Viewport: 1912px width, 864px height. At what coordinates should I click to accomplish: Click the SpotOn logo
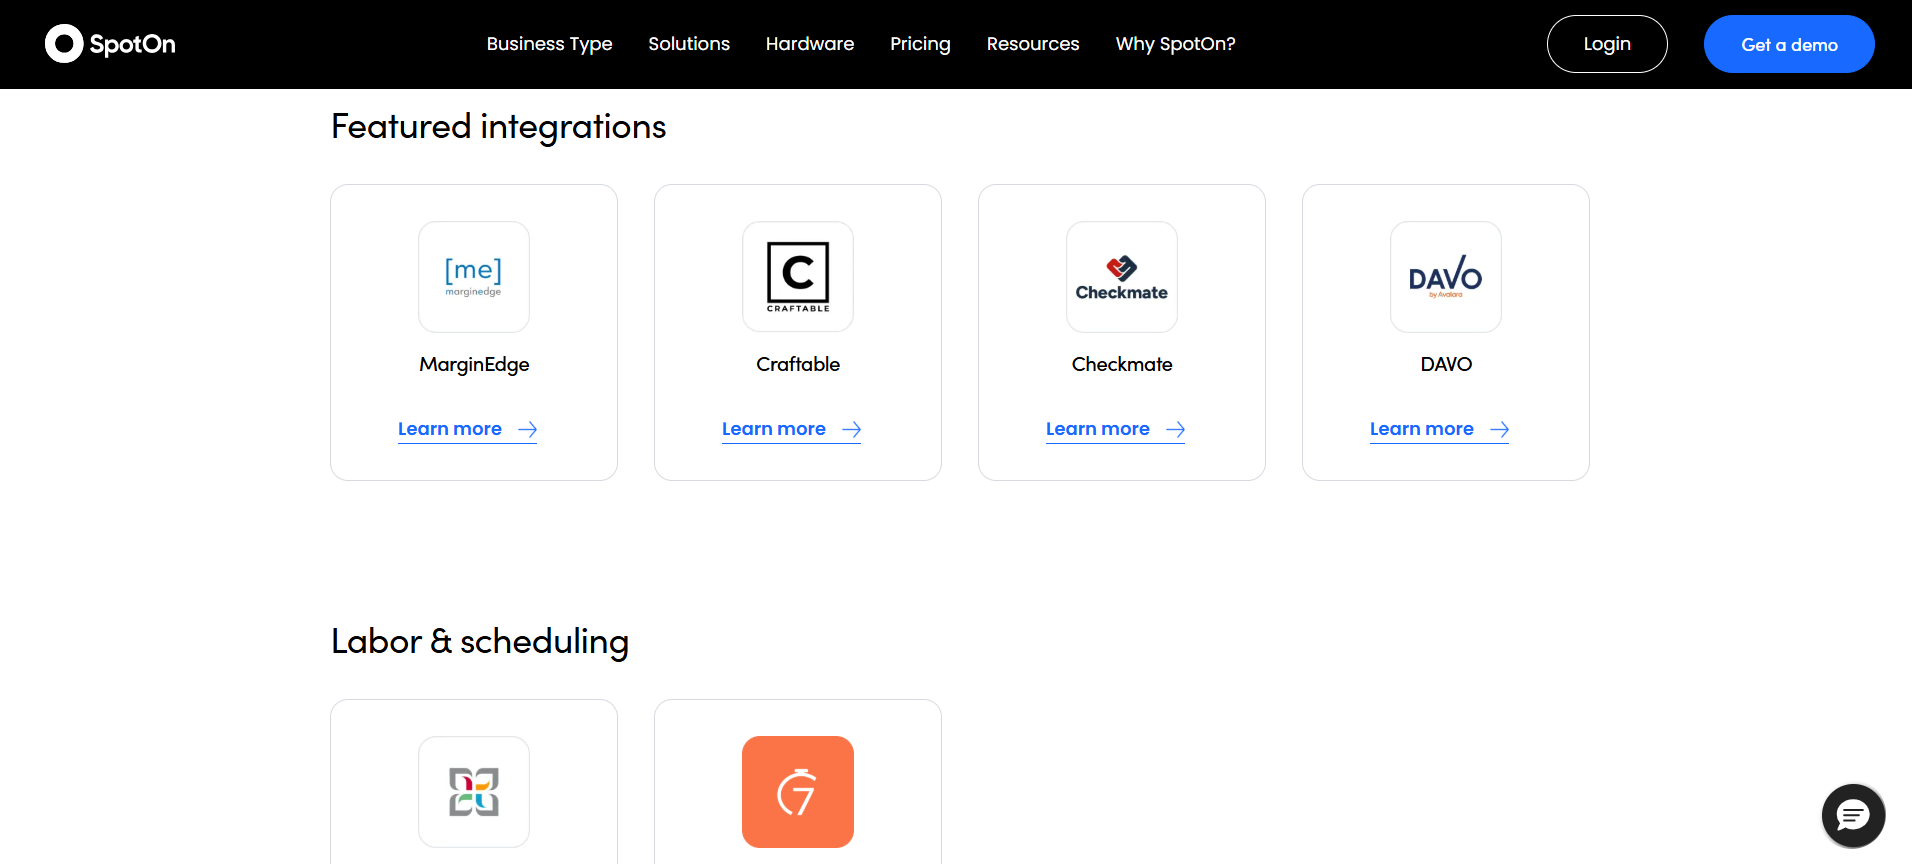[110, 44]
